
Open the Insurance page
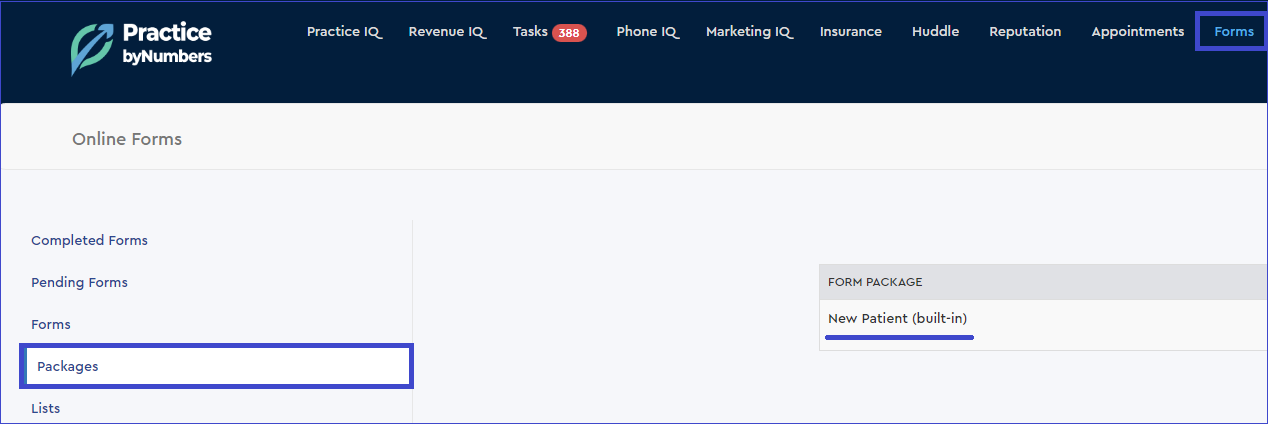point(850,32)
